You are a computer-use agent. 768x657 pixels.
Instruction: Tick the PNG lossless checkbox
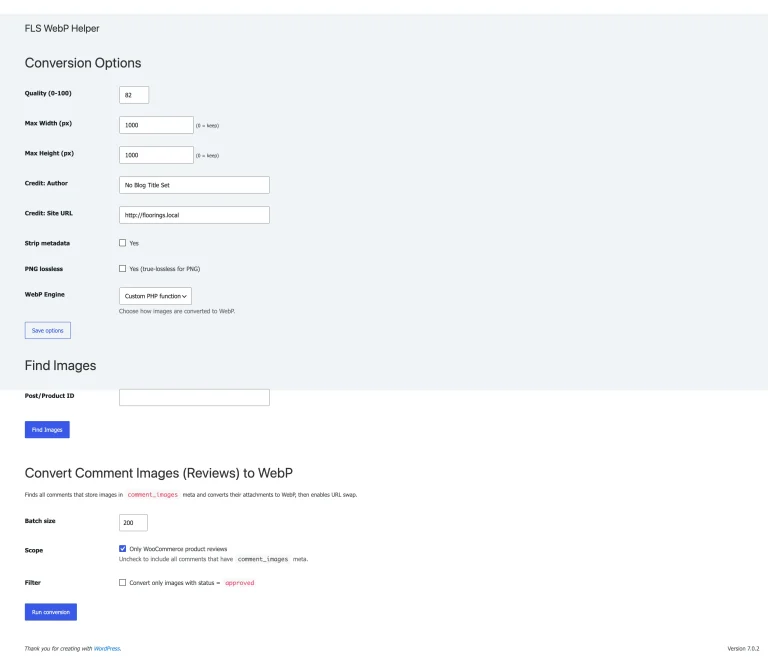point(122,268)
